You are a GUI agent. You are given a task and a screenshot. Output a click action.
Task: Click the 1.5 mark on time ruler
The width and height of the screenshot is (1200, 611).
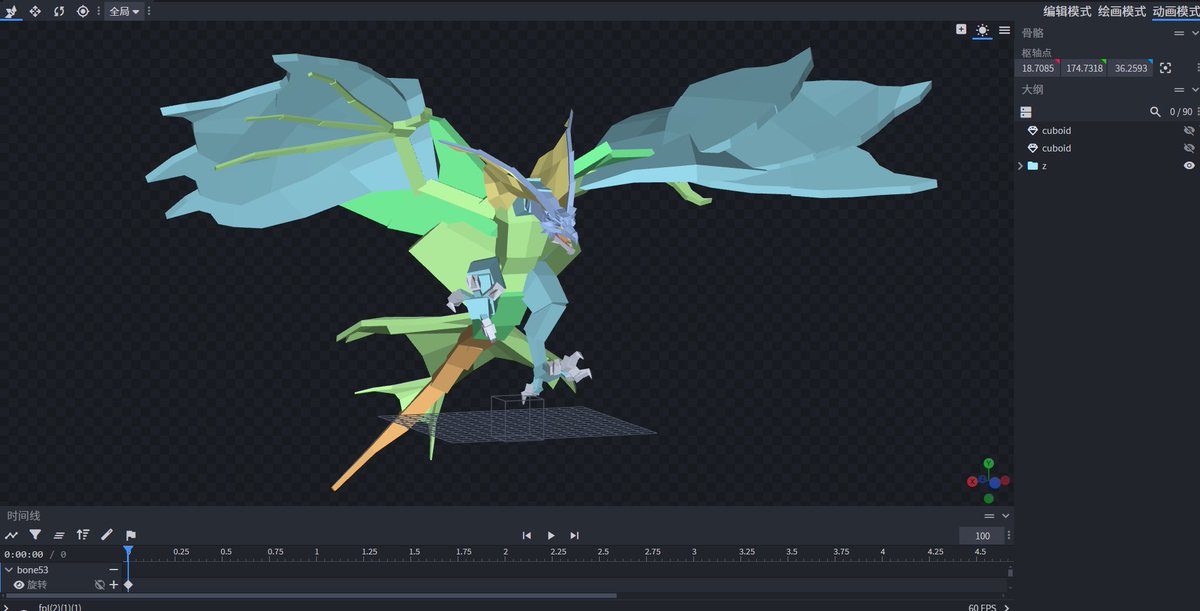[414, 552]
